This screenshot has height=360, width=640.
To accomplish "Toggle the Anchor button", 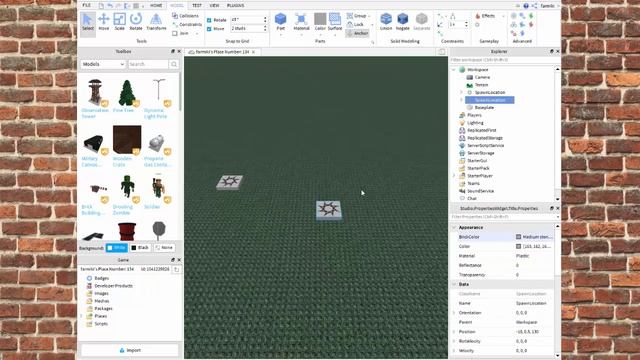I will (x=358, y=33).
